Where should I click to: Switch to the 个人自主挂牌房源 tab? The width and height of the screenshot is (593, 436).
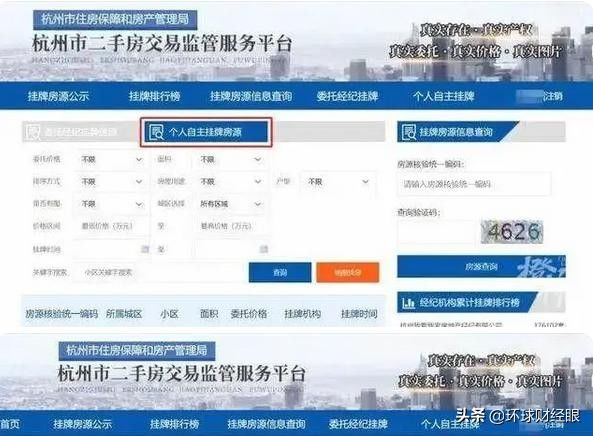point(206,132)
